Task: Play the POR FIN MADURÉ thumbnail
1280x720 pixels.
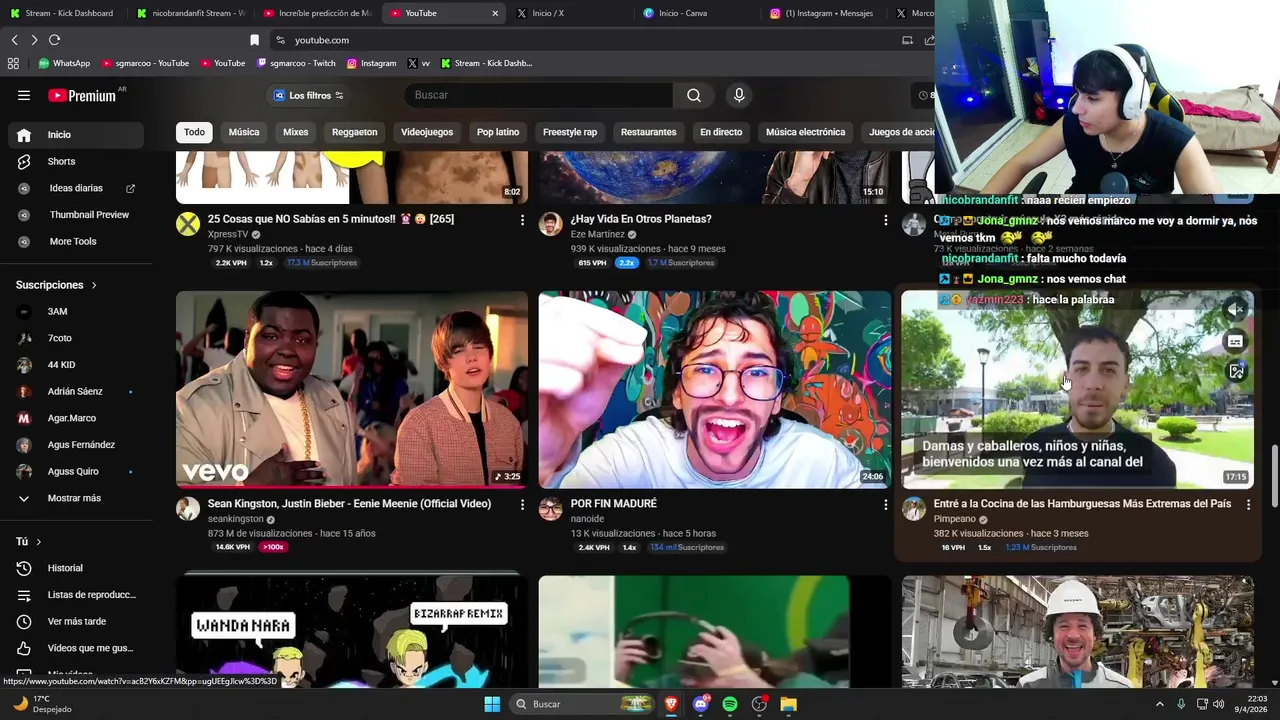Action: (714, 389)
